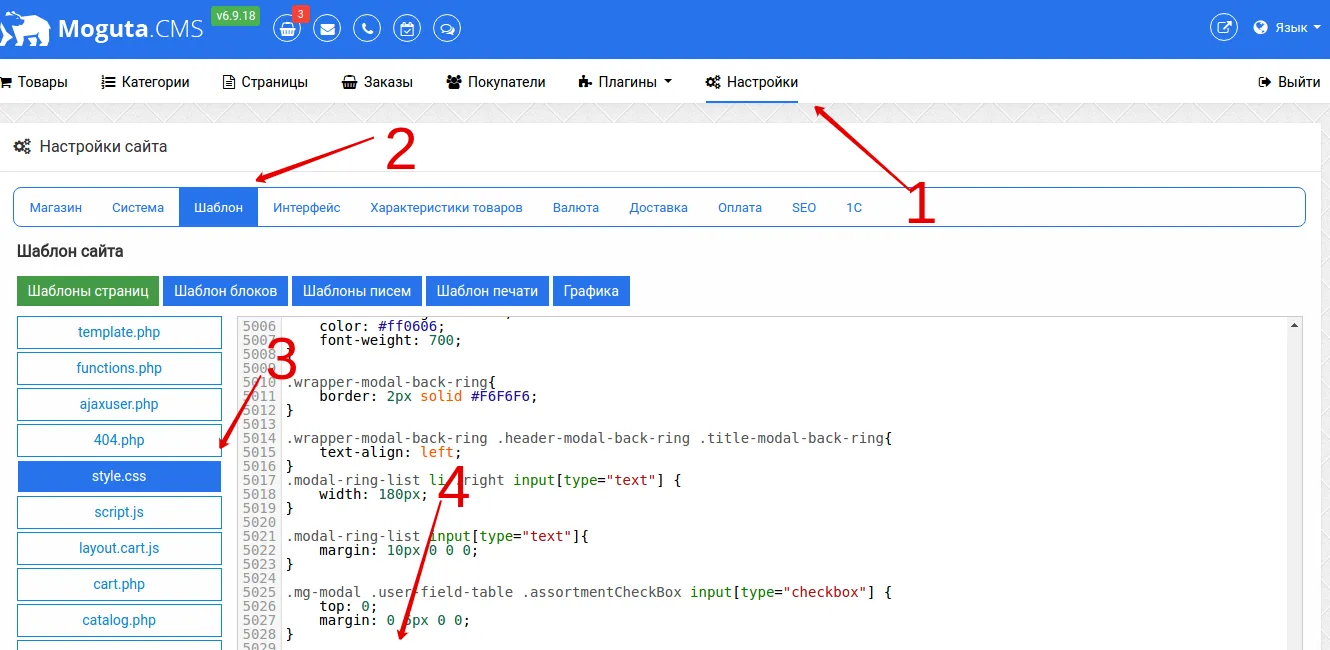Screen dimensions: 1330x650
Task: Open the chat comments icon
Action: [x=447, y=29]
